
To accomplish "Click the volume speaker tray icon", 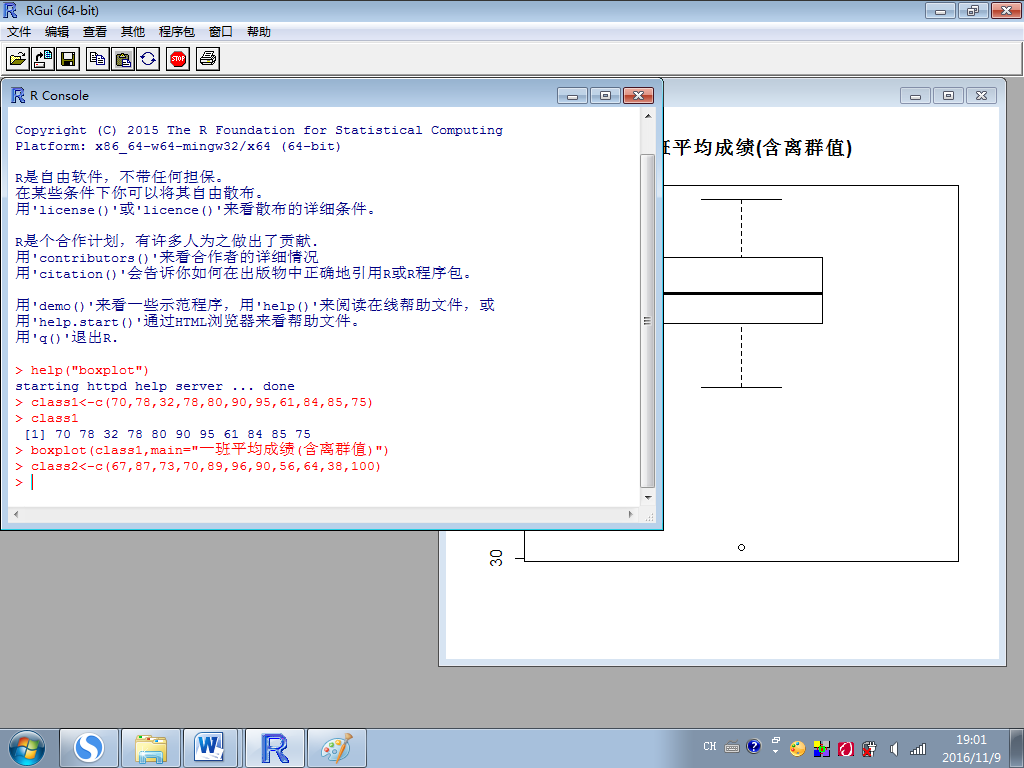I will pyautogui.click(x=894, y=749).
